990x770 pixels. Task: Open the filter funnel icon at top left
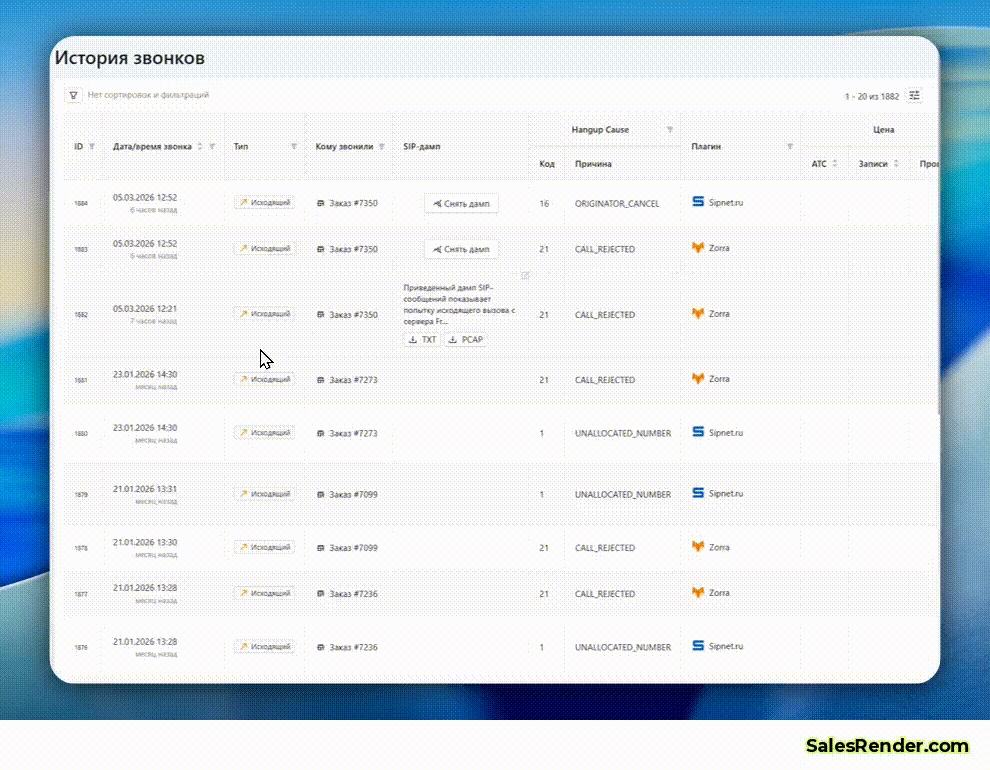pos(73,94)
